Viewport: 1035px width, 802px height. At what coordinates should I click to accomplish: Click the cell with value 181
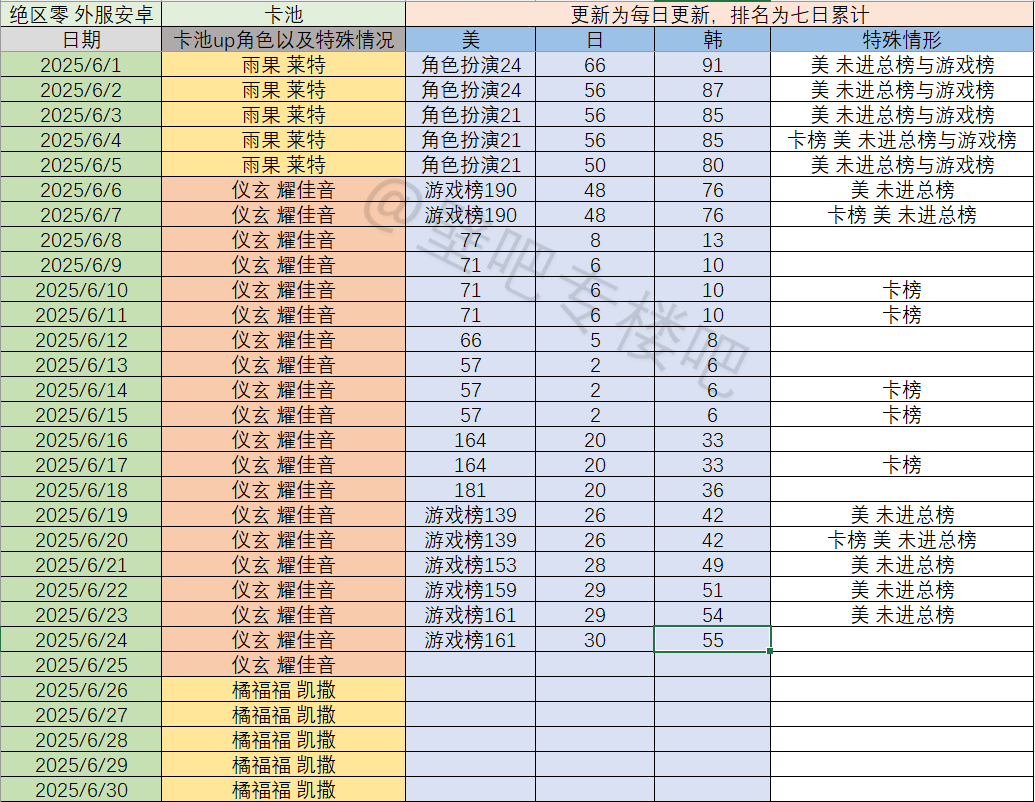point(470,490)
